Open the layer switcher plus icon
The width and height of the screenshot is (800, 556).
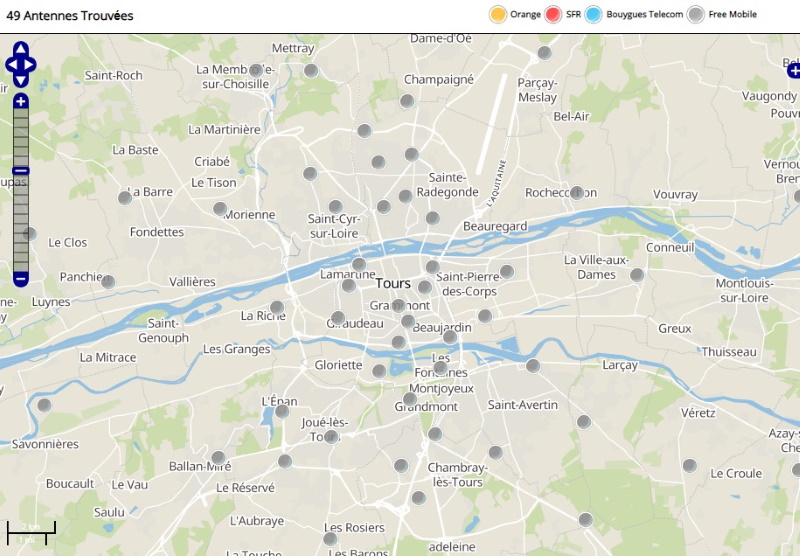(792, 69)
